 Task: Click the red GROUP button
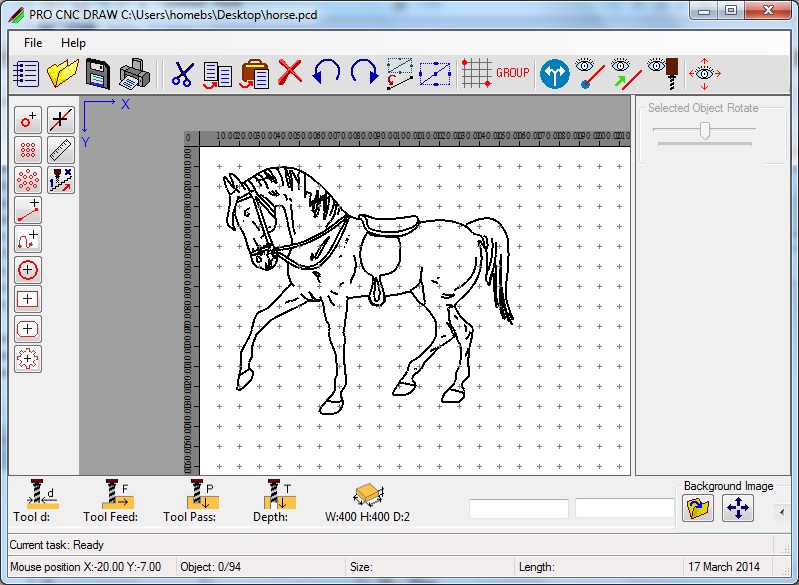click(513, 73)
